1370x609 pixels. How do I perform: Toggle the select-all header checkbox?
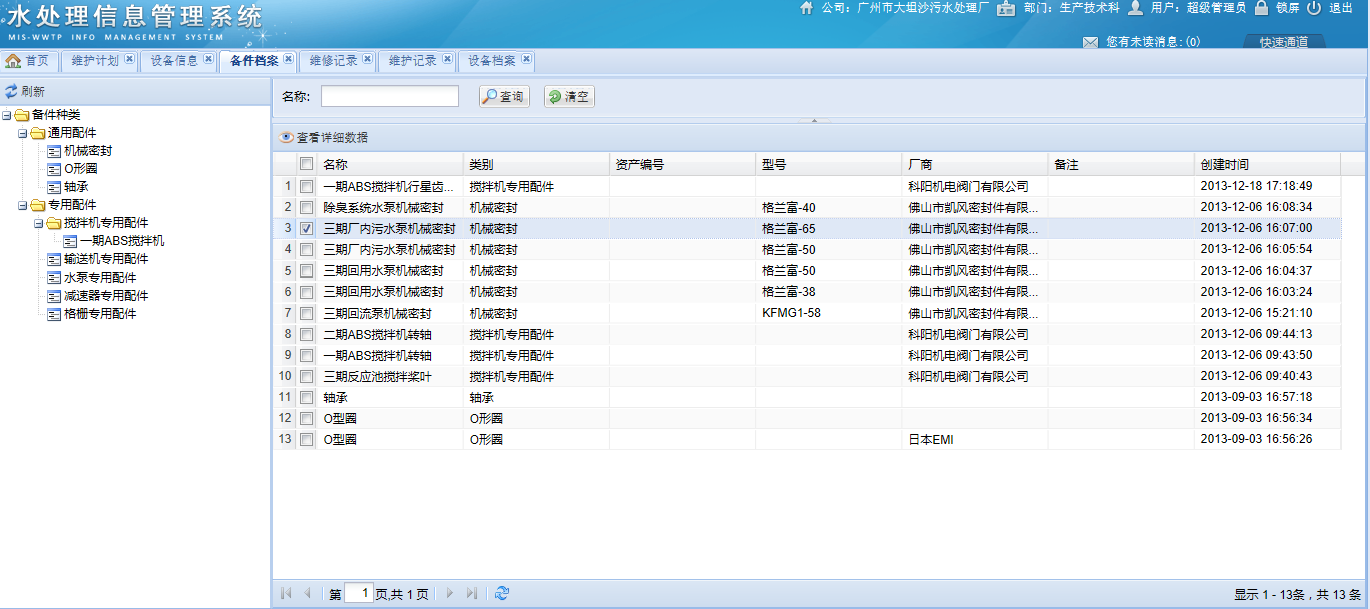[x=307, y=164]
